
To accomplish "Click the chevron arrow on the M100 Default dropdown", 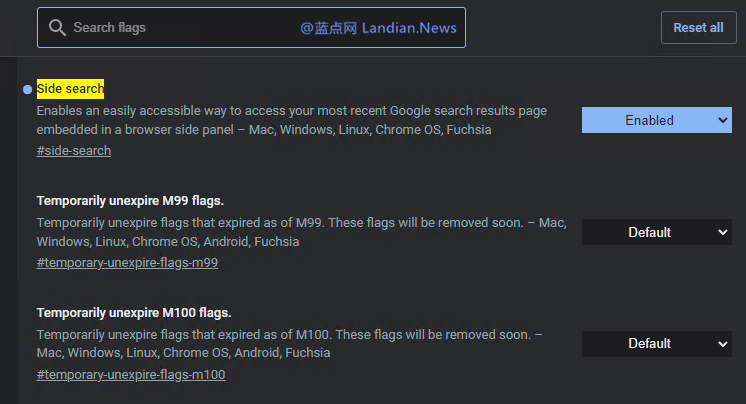I will point(723,343).
